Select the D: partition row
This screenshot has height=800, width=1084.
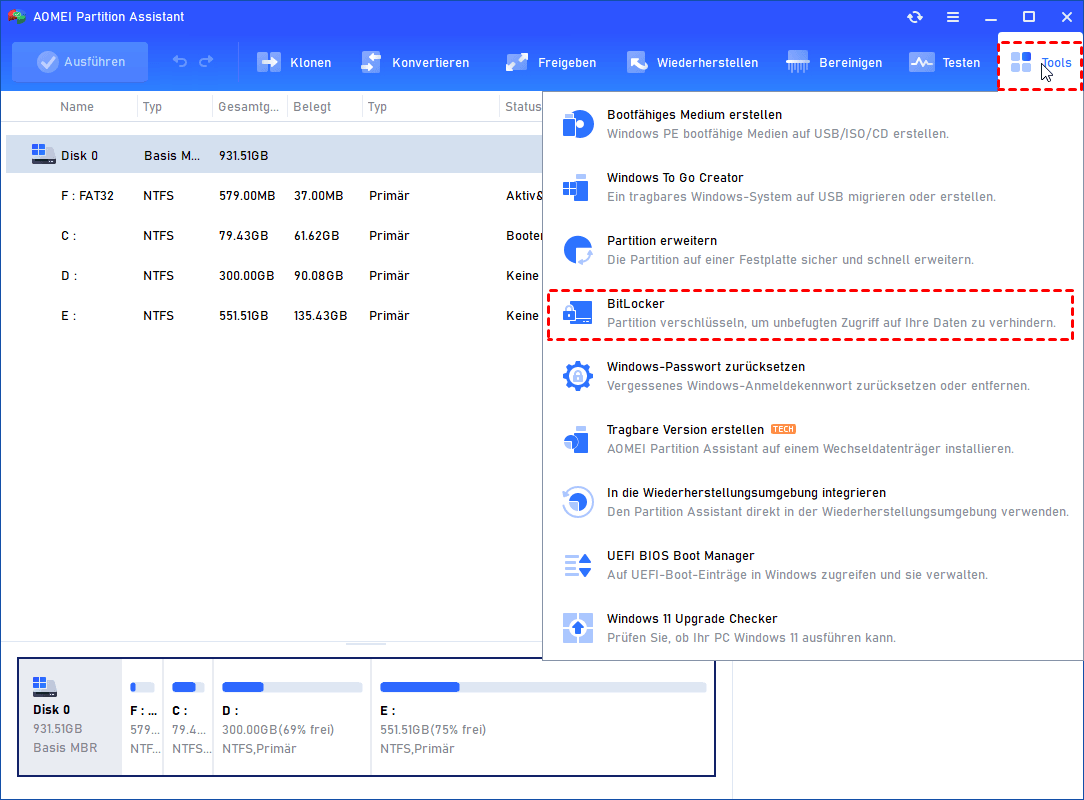[x=274, y=276]
